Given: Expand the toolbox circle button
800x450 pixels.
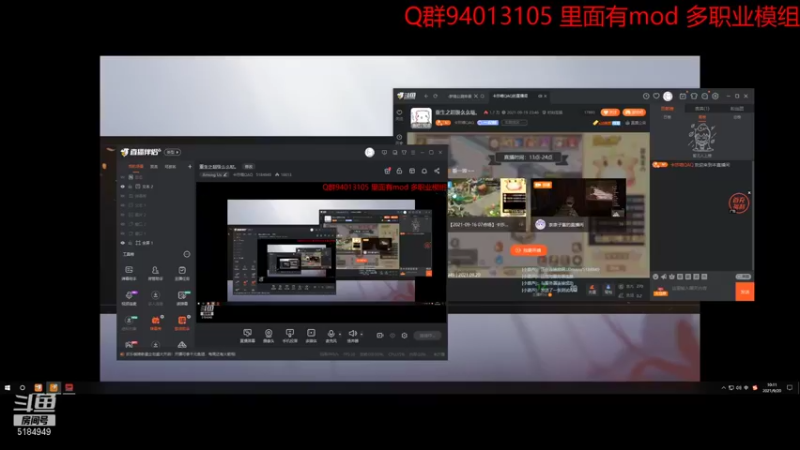Looking at the screenshot, I should tap(187, 254).
